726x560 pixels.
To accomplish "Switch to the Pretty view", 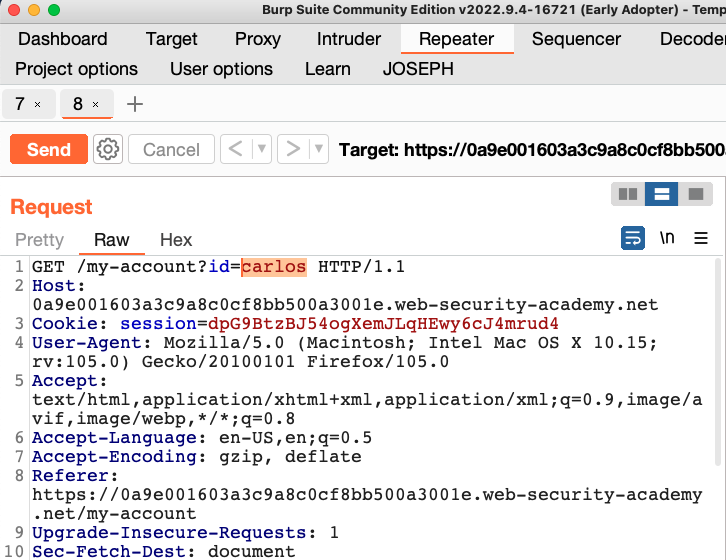I will pyautogui.click(x=39, y=240).
